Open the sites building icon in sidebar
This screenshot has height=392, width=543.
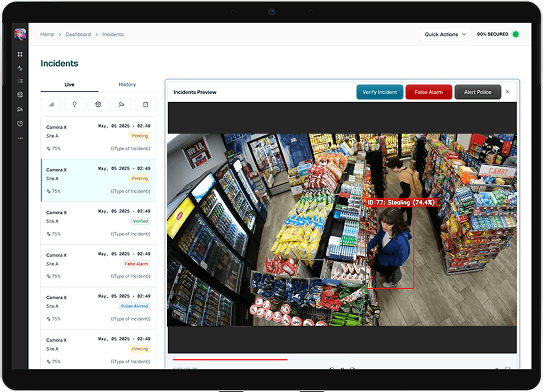click(20, 95)
